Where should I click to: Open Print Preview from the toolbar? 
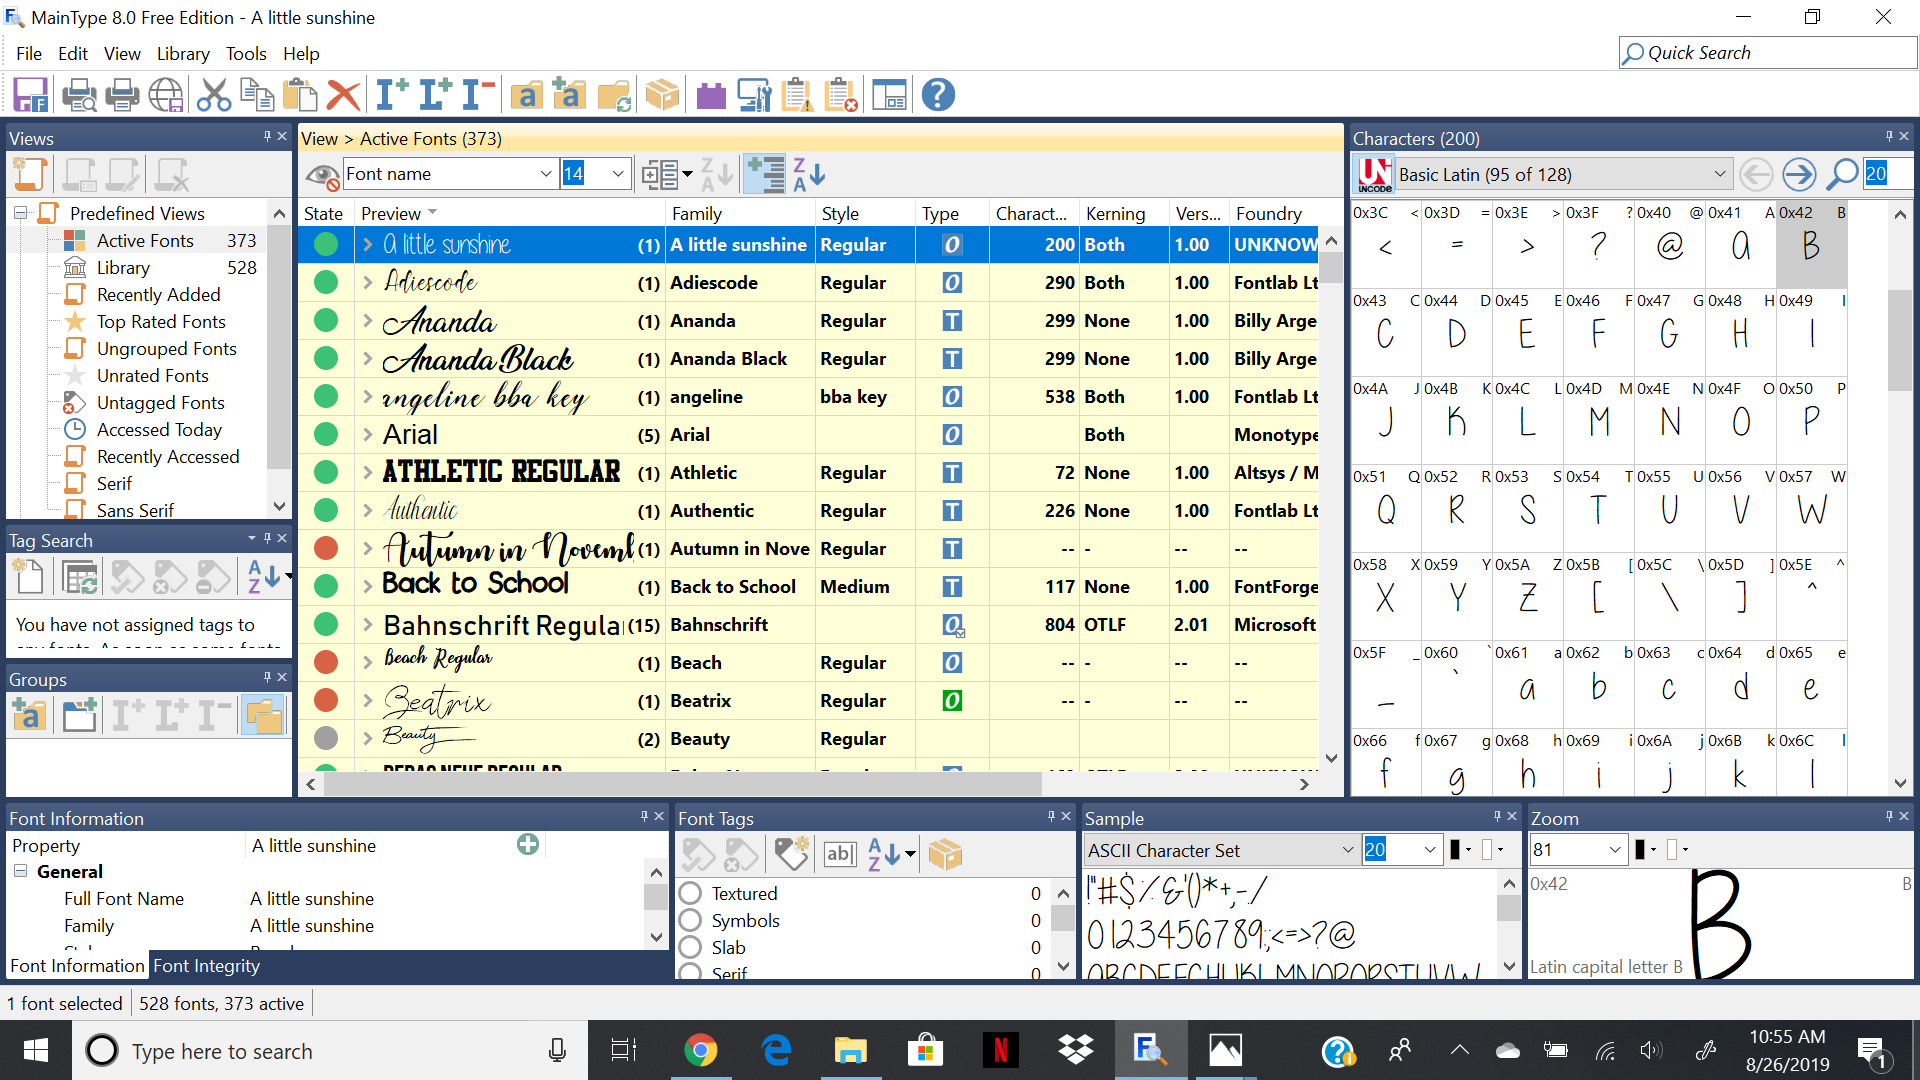pyautogui.click(x=79, y=95)
